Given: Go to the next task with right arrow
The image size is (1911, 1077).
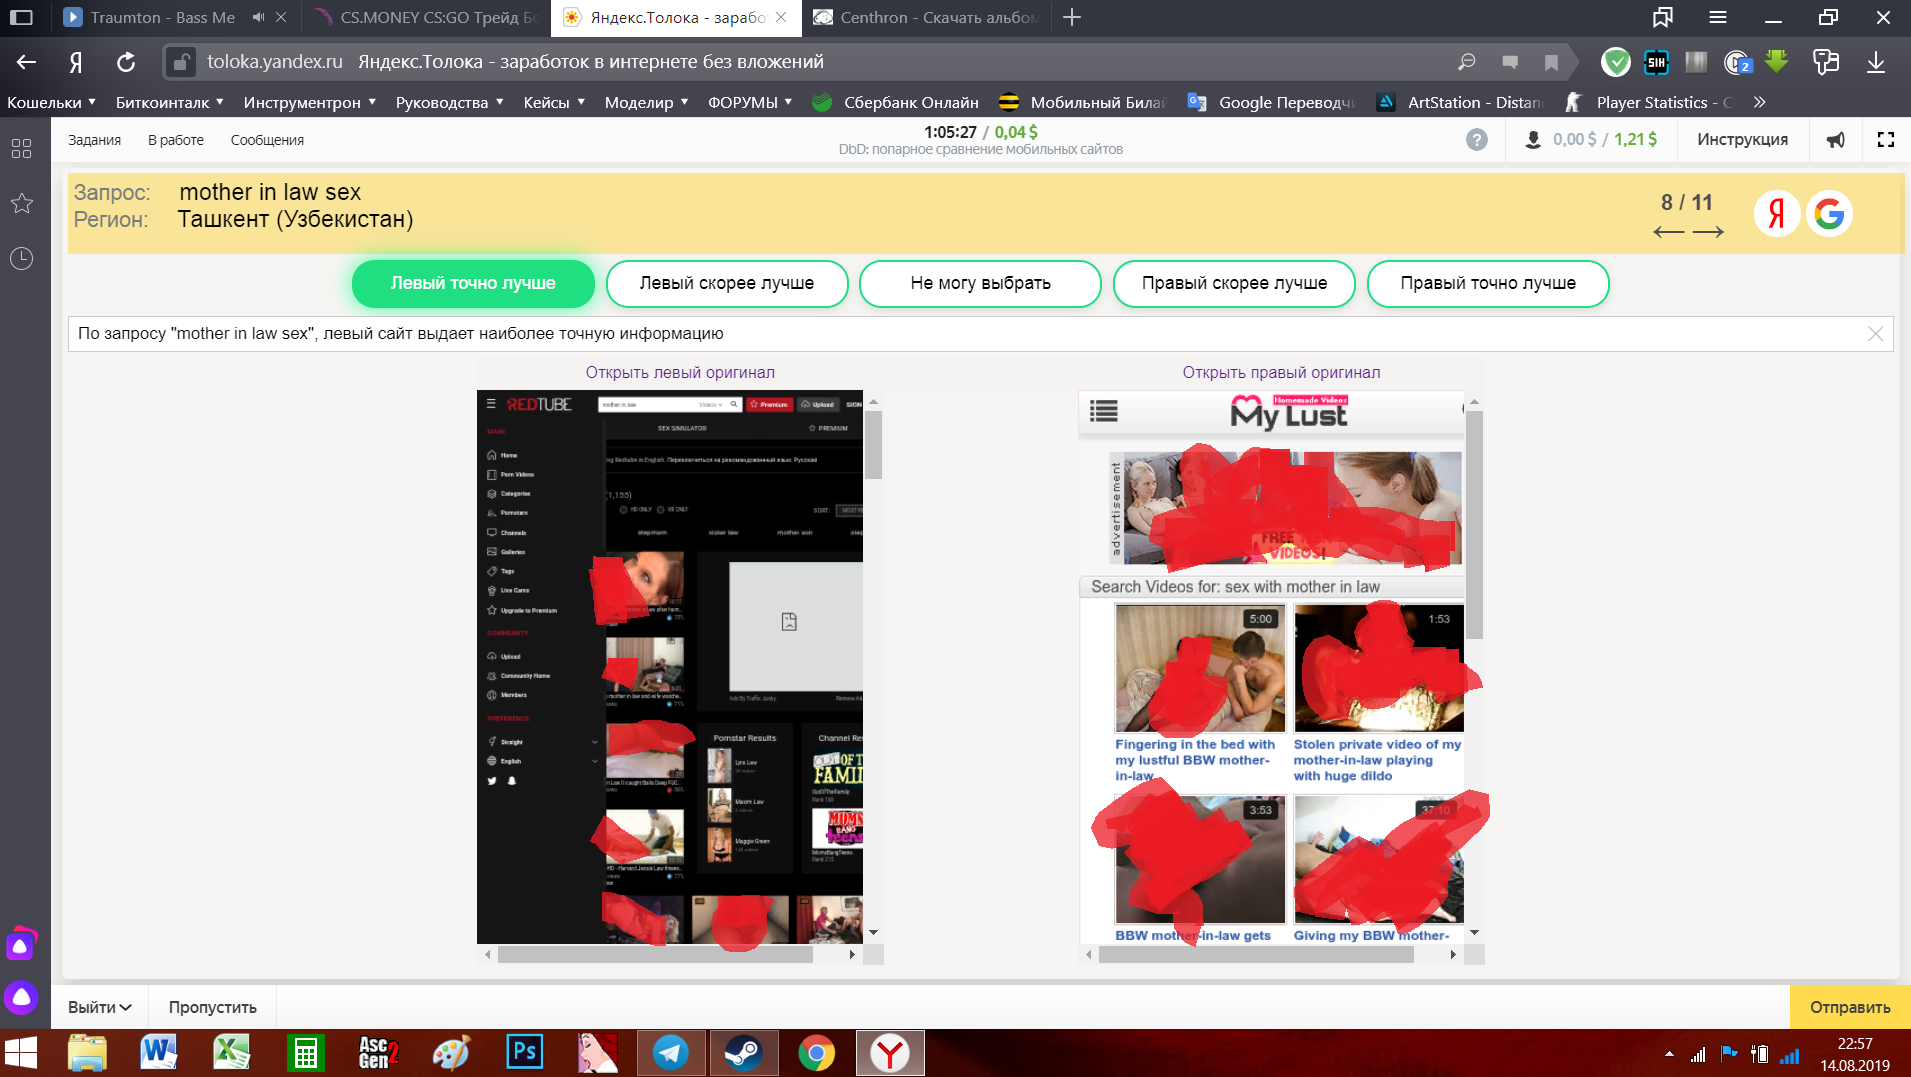Looking at the screenshot, I should [1708, 232].
